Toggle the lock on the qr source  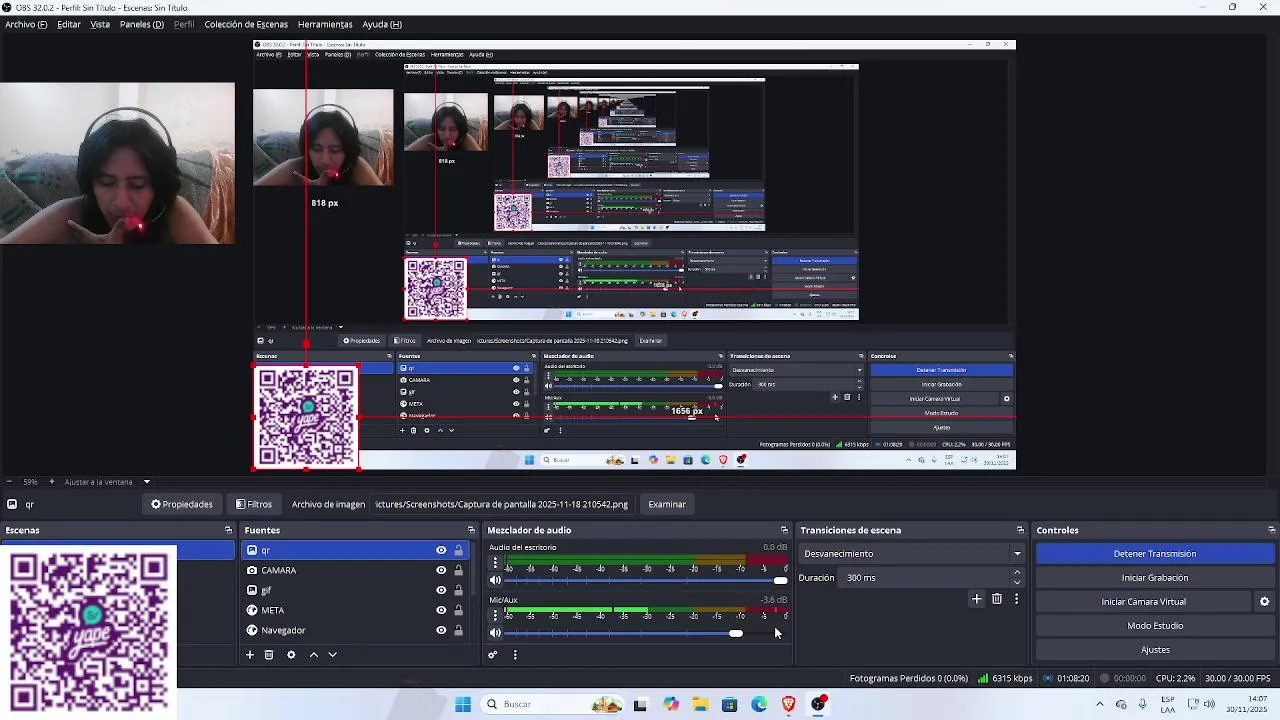point(459,550)
